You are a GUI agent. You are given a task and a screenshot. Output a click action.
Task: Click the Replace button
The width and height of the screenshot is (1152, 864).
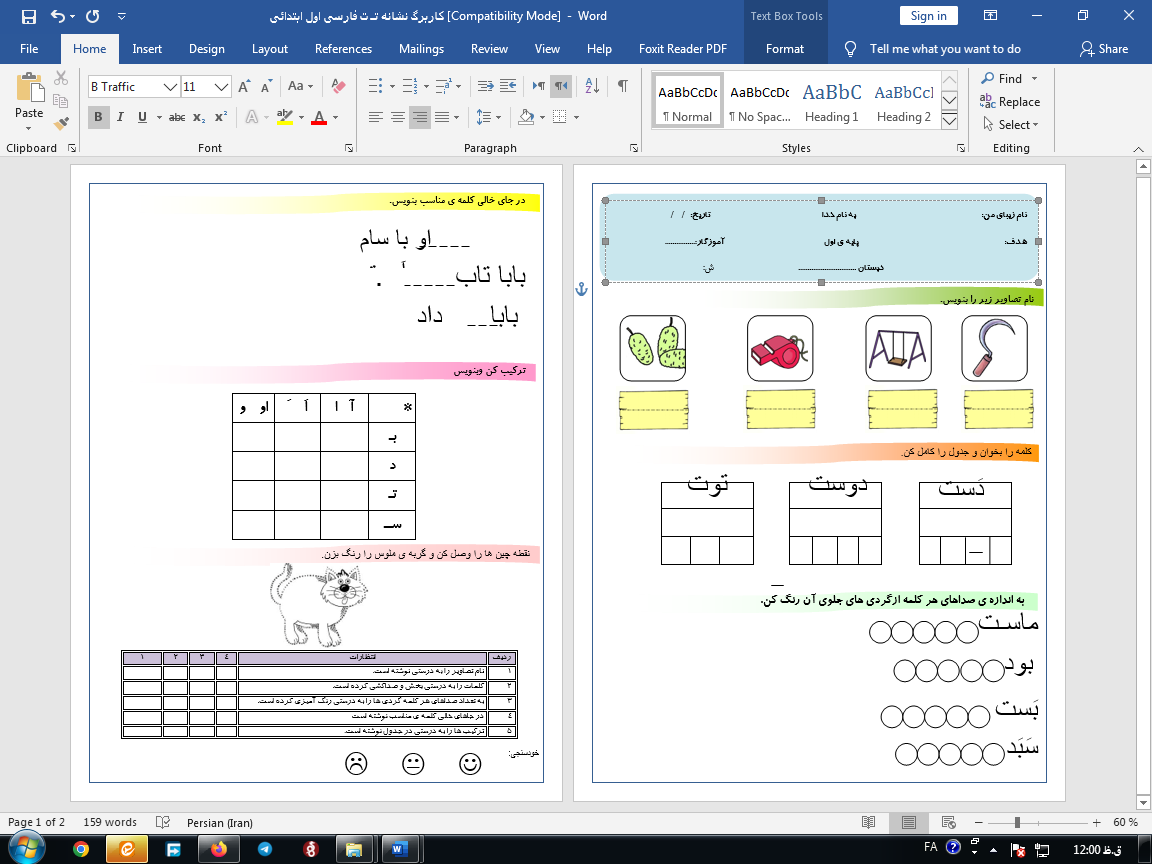1011,102
